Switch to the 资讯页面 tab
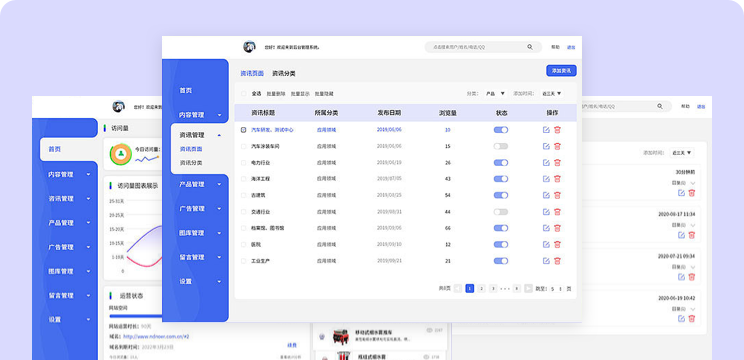Screen dimensions: 744x360 [252, 74]
